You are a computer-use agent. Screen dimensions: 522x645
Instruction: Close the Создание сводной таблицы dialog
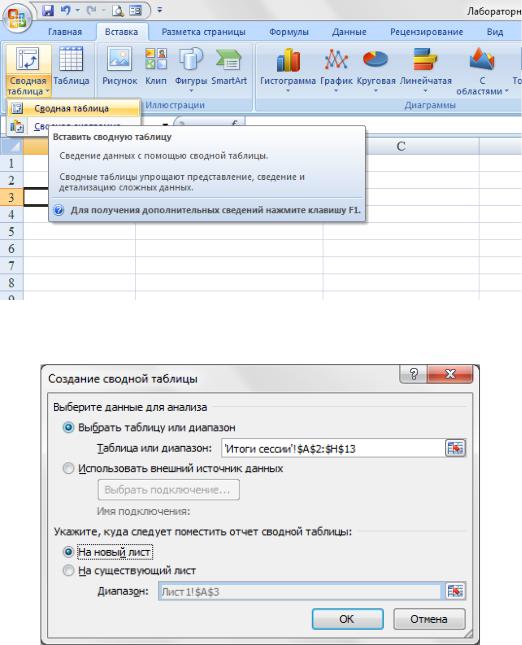[450, 374]
